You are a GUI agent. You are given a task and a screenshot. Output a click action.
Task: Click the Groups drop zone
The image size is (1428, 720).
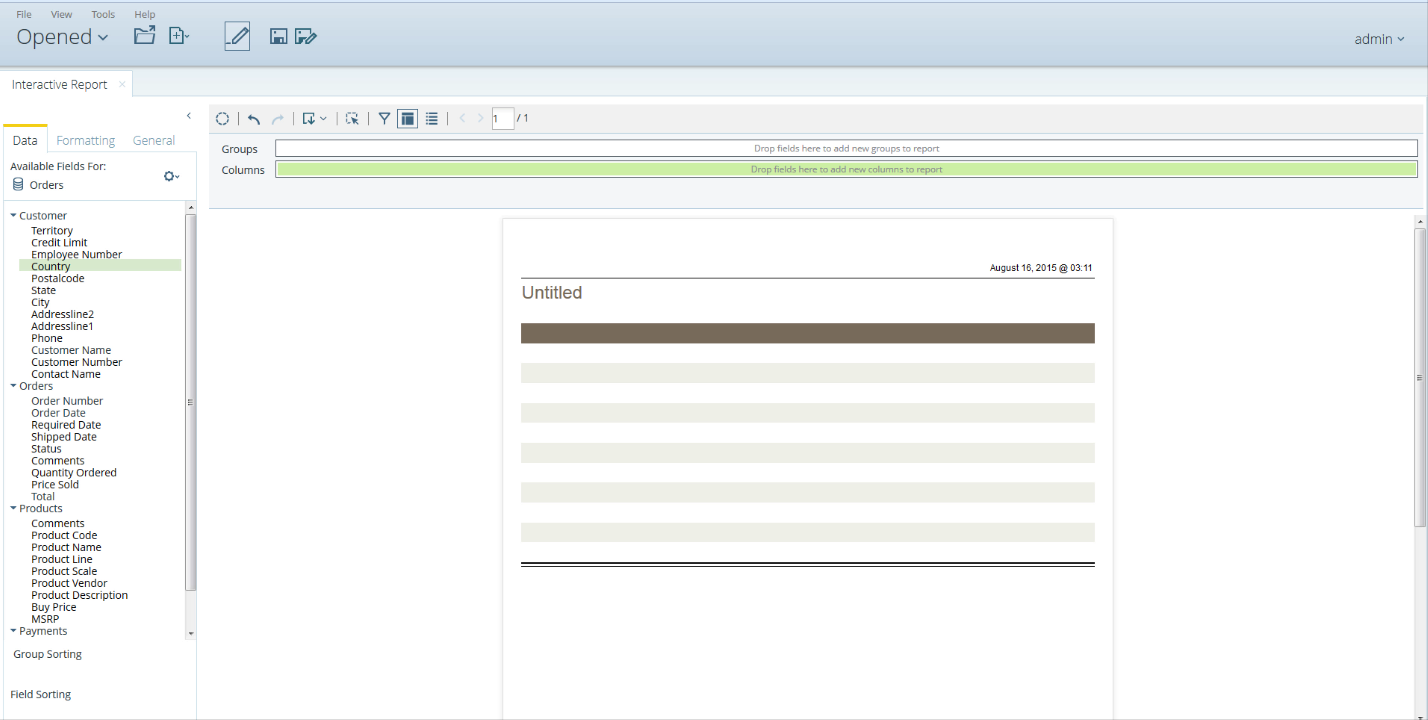tap(846, 148)
